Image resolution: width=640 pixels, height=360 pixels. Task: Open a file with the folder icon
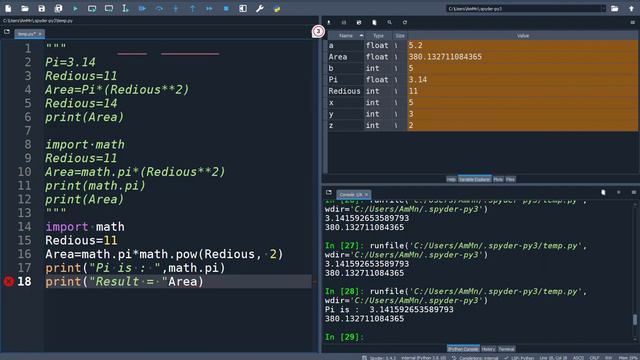(x=25, y=8)
